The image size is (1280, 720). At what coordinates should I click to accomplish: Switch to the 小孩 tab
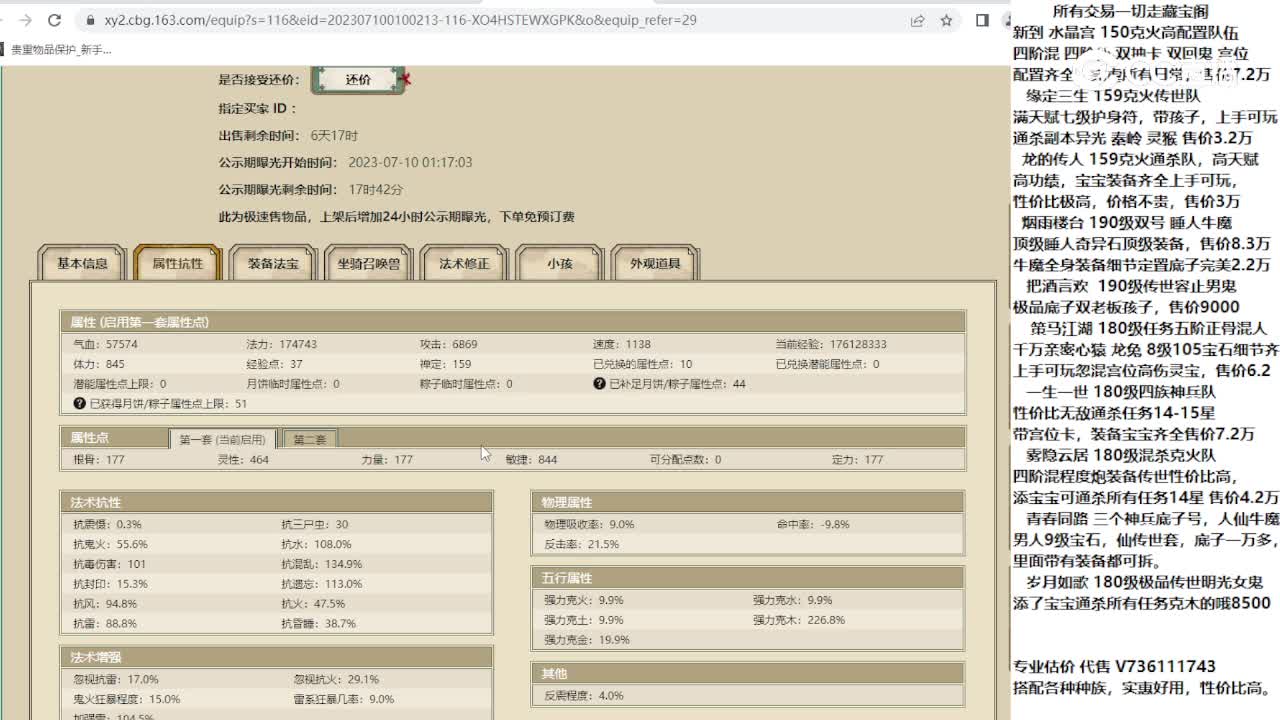coord(559,264)
